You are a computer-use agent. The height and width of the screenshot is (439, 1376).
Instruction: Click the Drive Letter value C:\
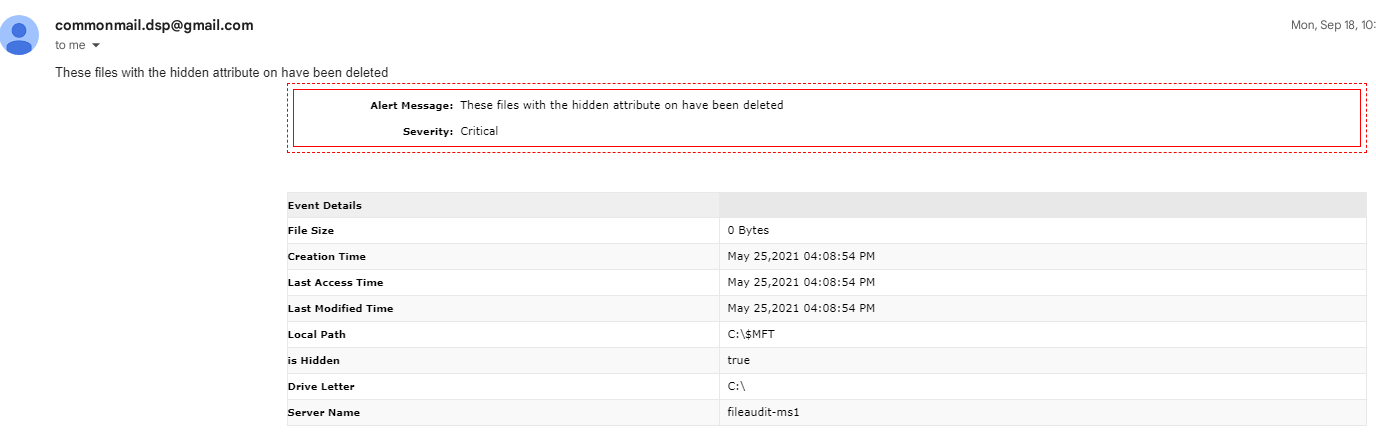[737, 386]
